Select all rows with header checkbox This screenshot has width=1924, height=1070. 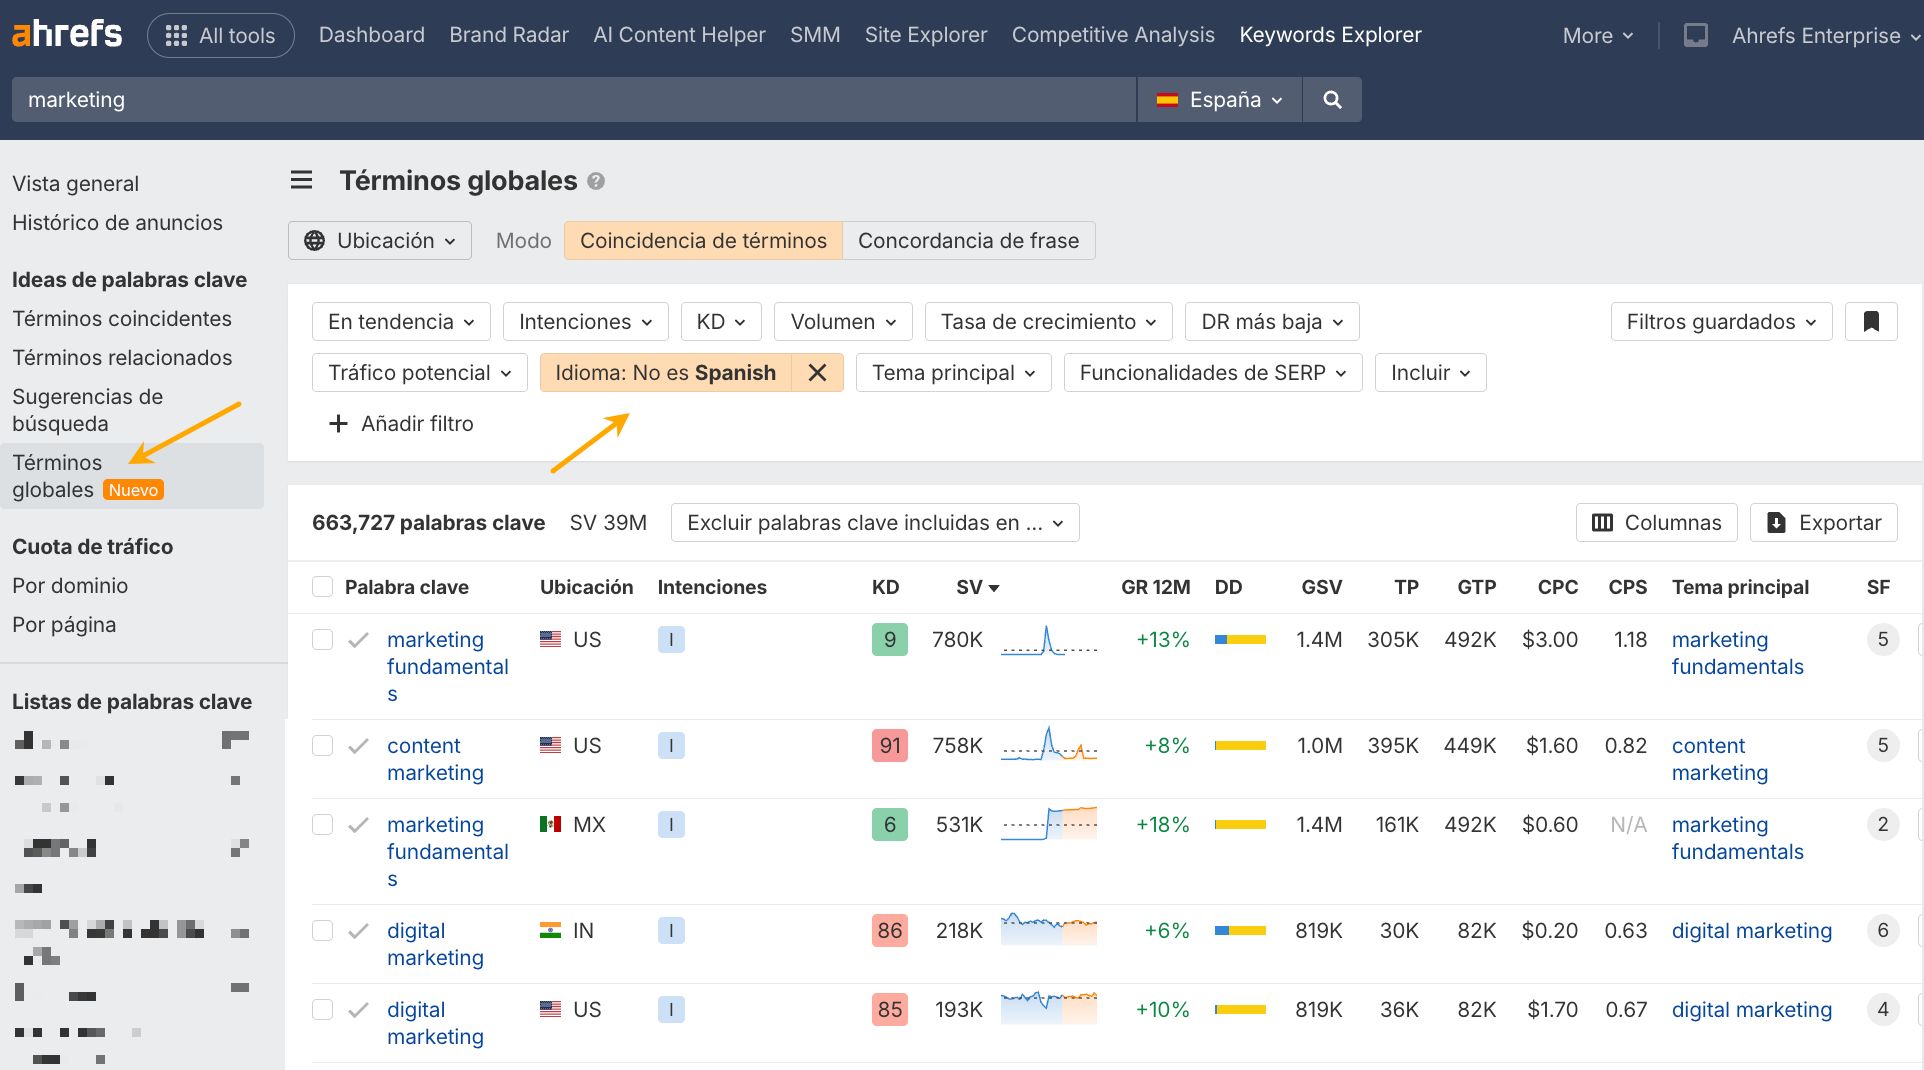[322, 587]
